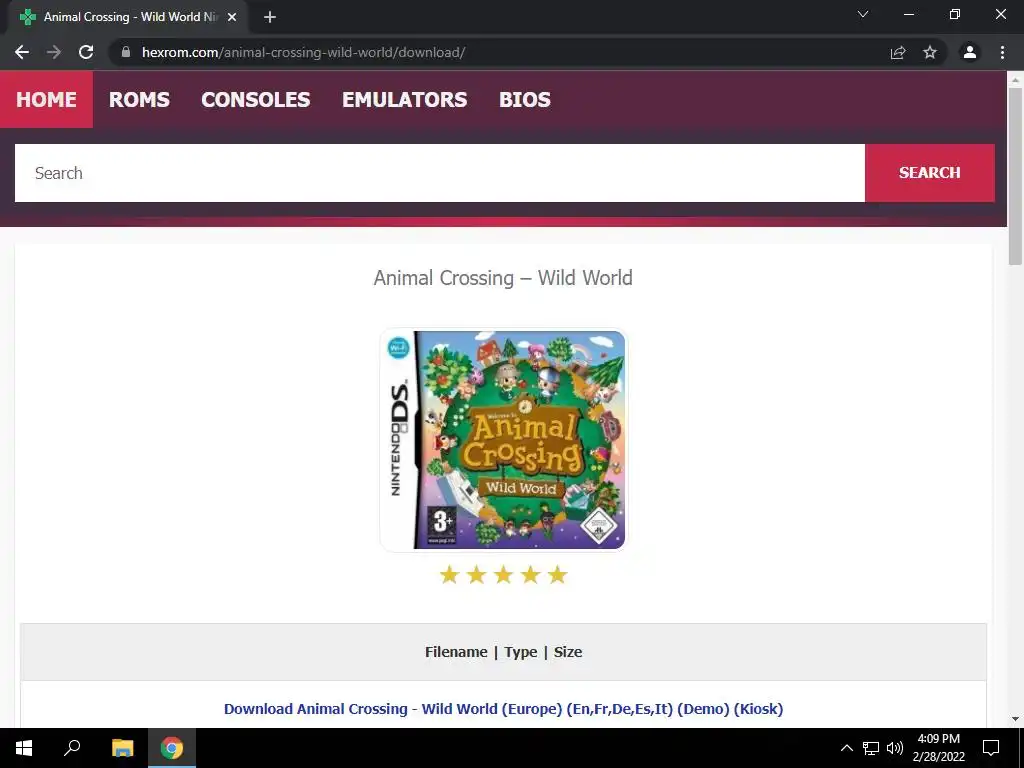Open EMULATORS navigation item
The width and height of the screenshot is (1024, 768).
click(x=404, y=99)
